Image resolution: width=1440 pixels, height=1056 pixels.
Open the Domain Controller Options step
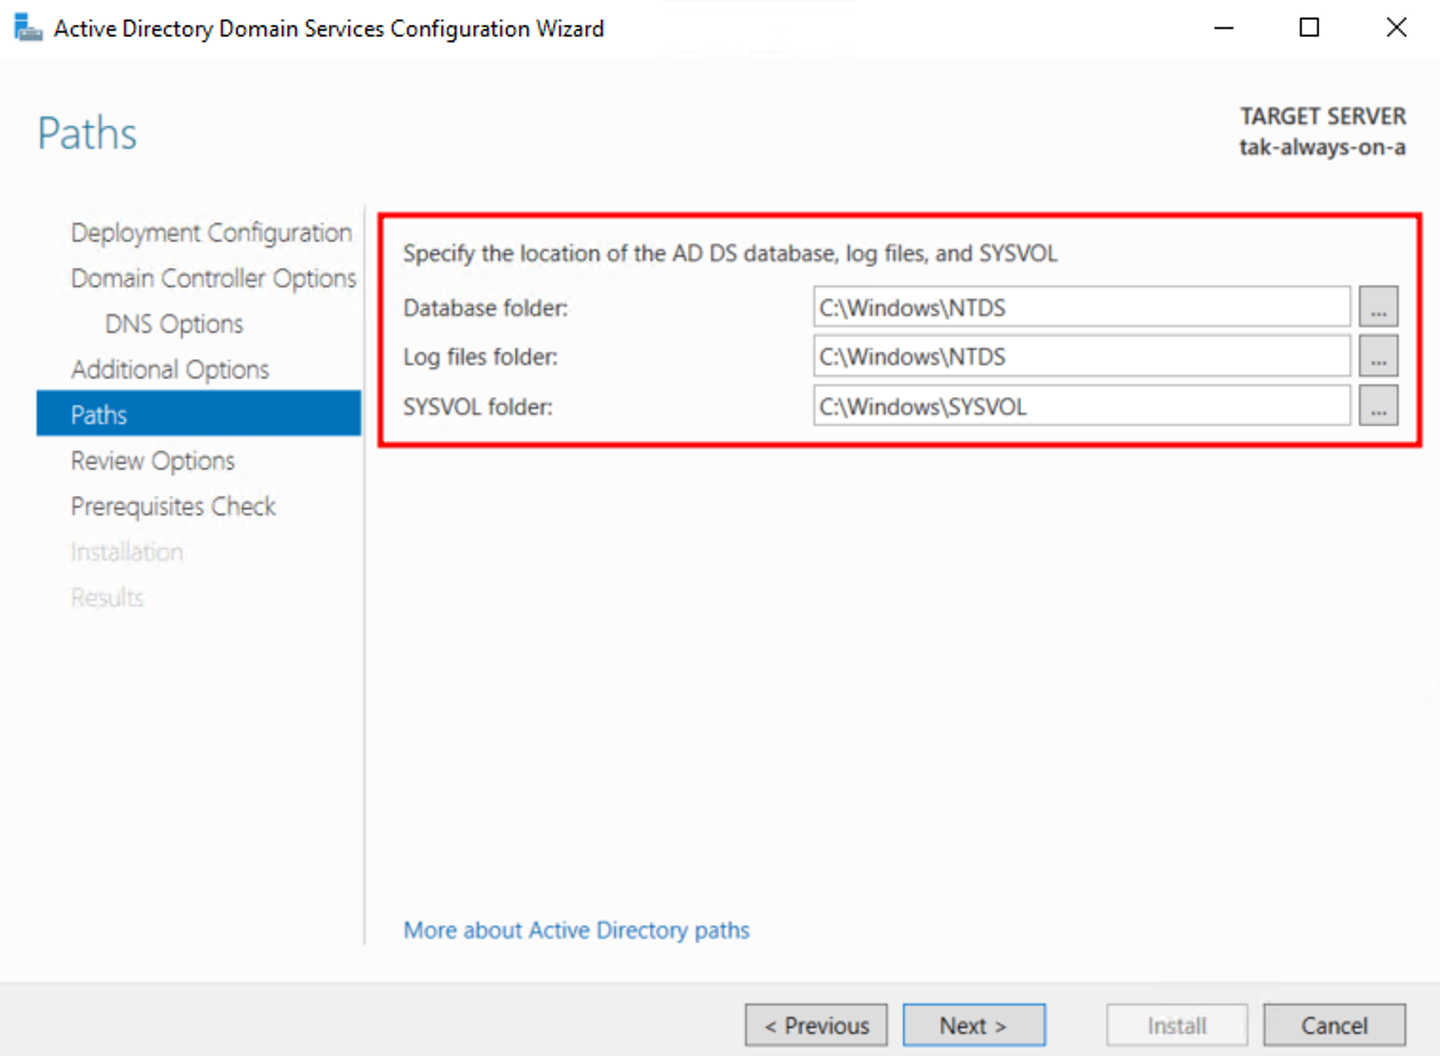pyautogui.click(x=213, y=278)
